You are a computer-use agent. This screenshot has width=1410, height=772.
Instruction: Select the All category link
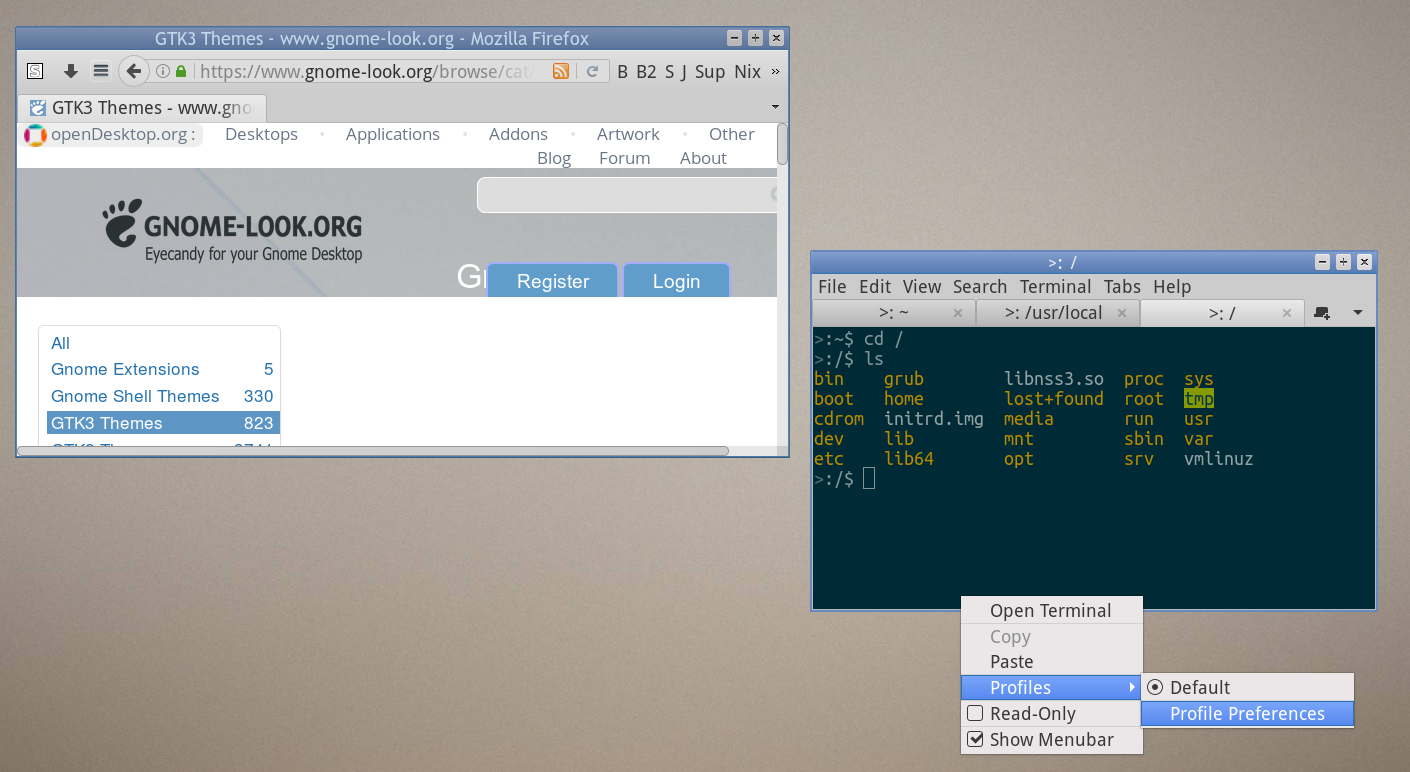pos(61,343)
